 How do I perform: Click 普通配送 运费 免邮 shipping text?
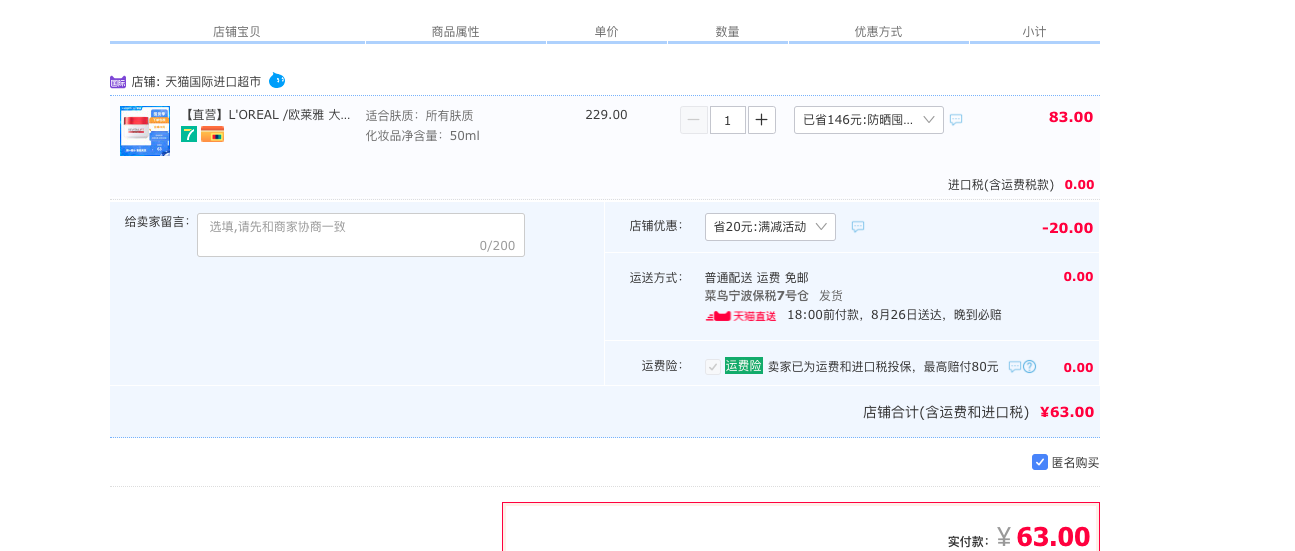click(757, 278)
